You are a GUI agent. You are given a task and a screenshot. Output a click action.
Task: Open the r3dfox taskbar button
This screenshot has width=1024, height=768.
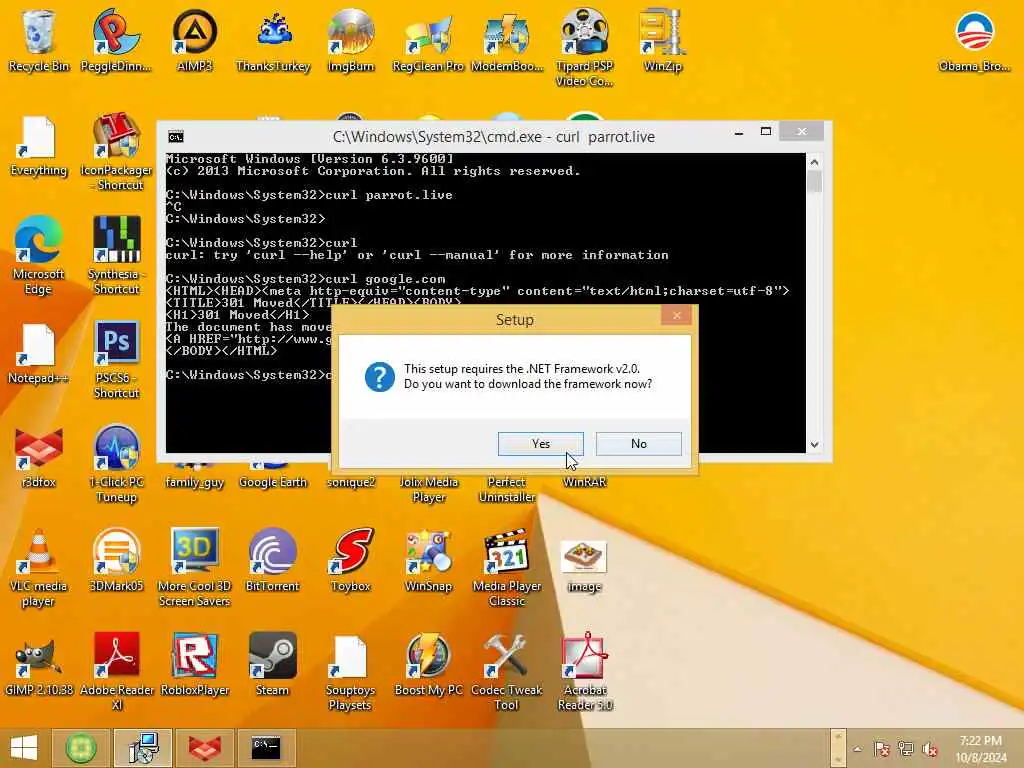pyautogui.click(x=204, y=748)
